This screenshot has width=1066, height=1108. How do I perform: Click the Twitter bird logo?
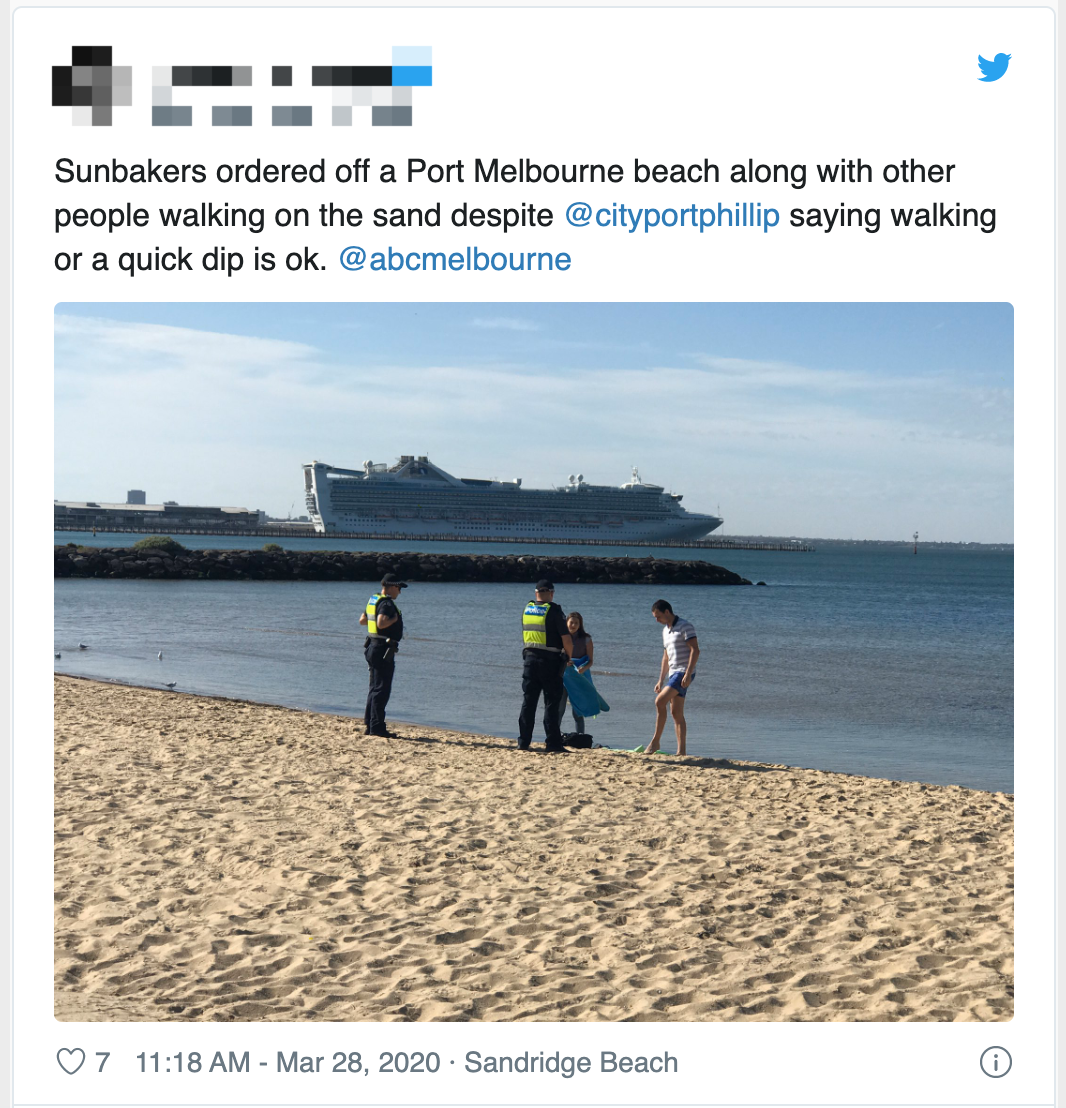pyautogui.click(x=994, y=67)
